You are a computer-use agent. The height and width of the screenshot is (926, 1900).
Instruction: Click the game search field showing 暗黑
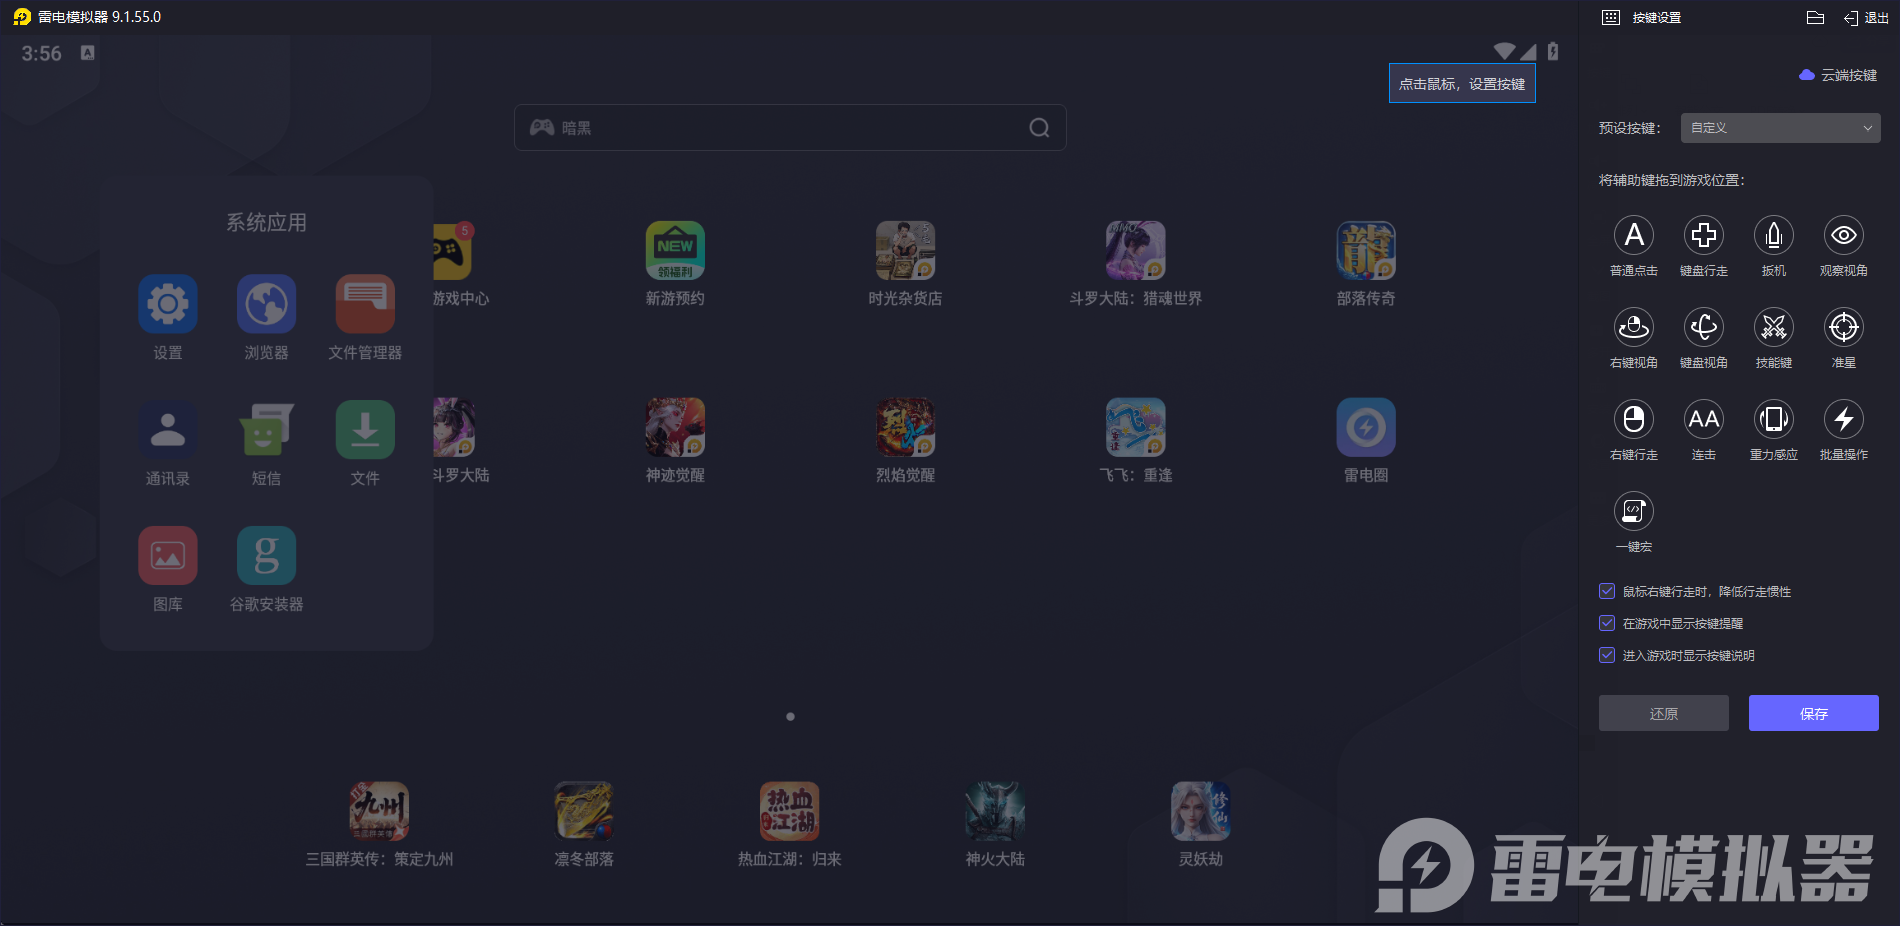click(x=790, y=128)
